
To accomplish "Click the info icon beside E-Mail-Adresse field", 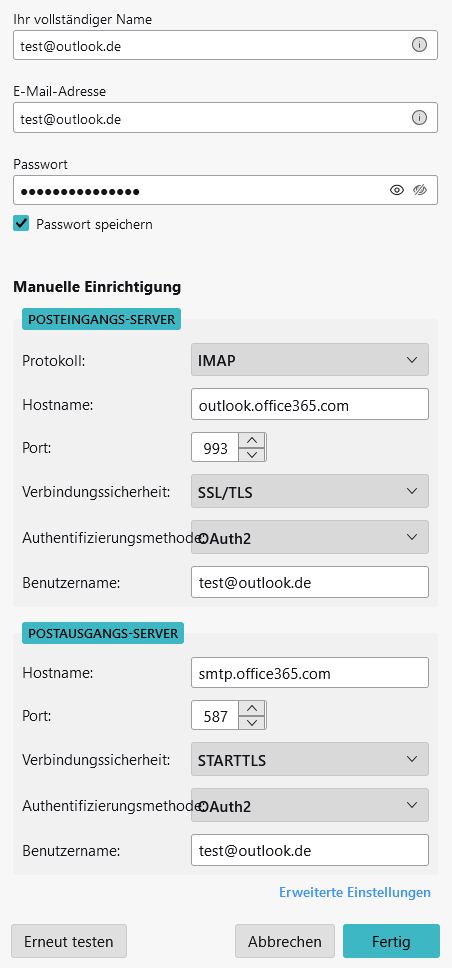I will (419, 118).
